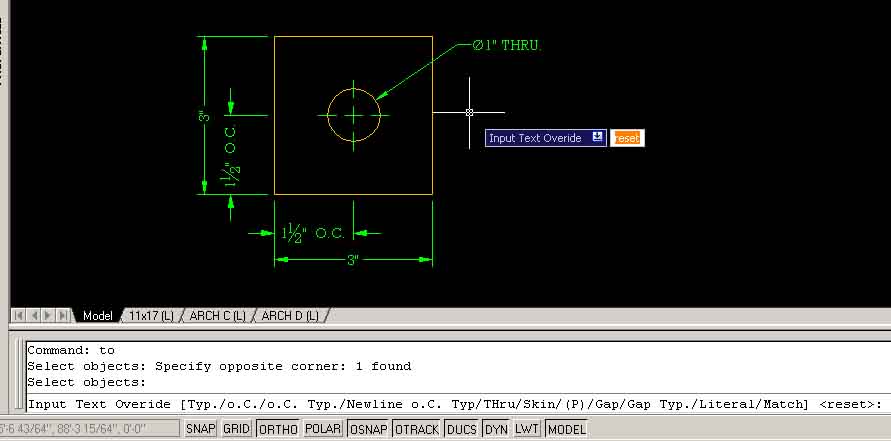Screen dimensions: 891x441
Task: Open the ARCH D (L) layout tab
Action: (x=290, y=315)
